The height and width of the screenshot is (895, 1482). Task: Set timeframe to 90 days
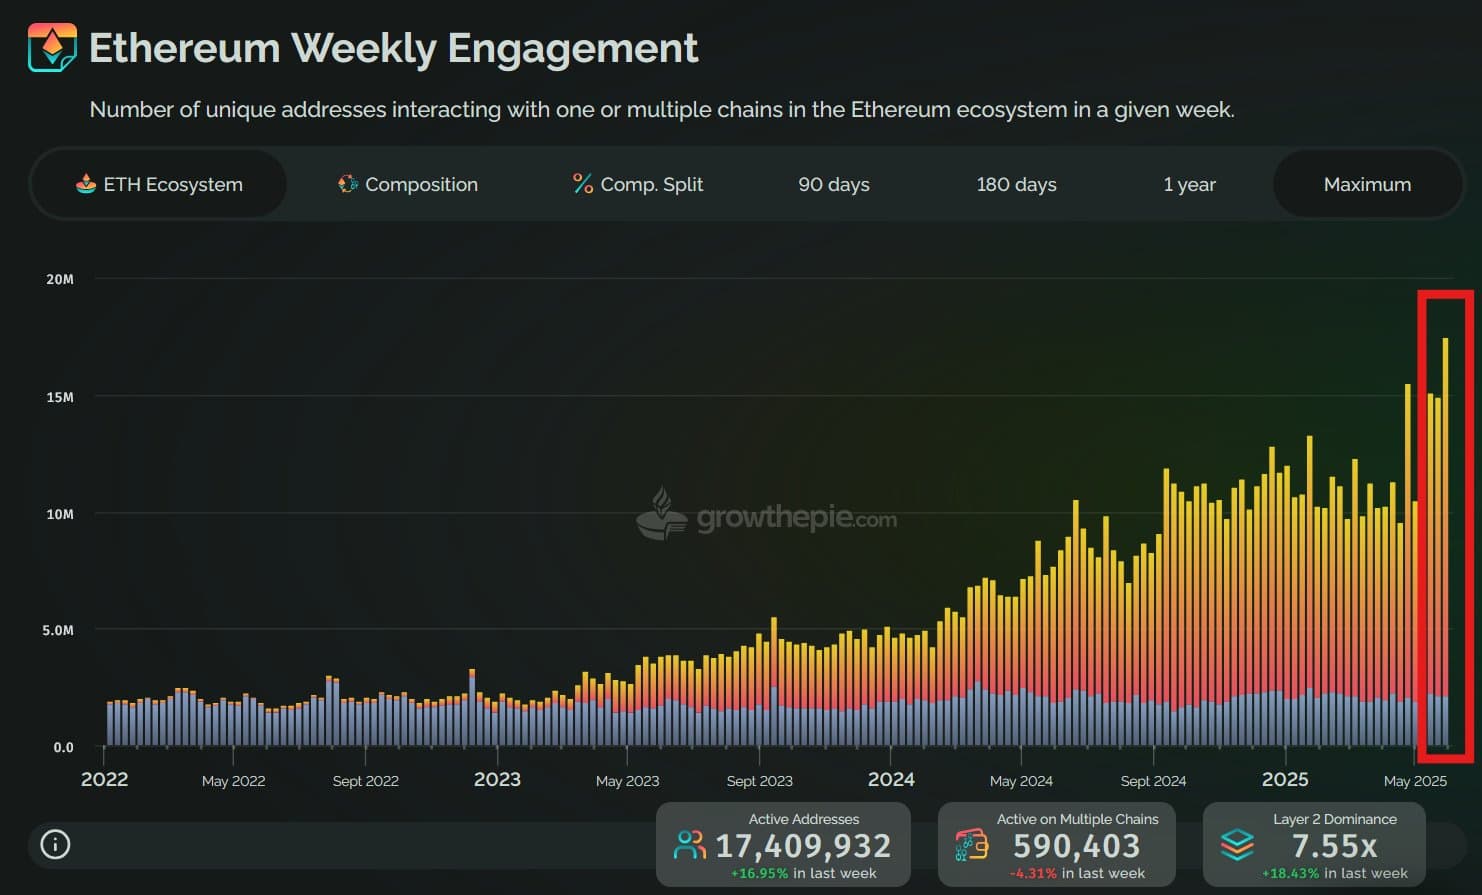(x=833, y=184)
